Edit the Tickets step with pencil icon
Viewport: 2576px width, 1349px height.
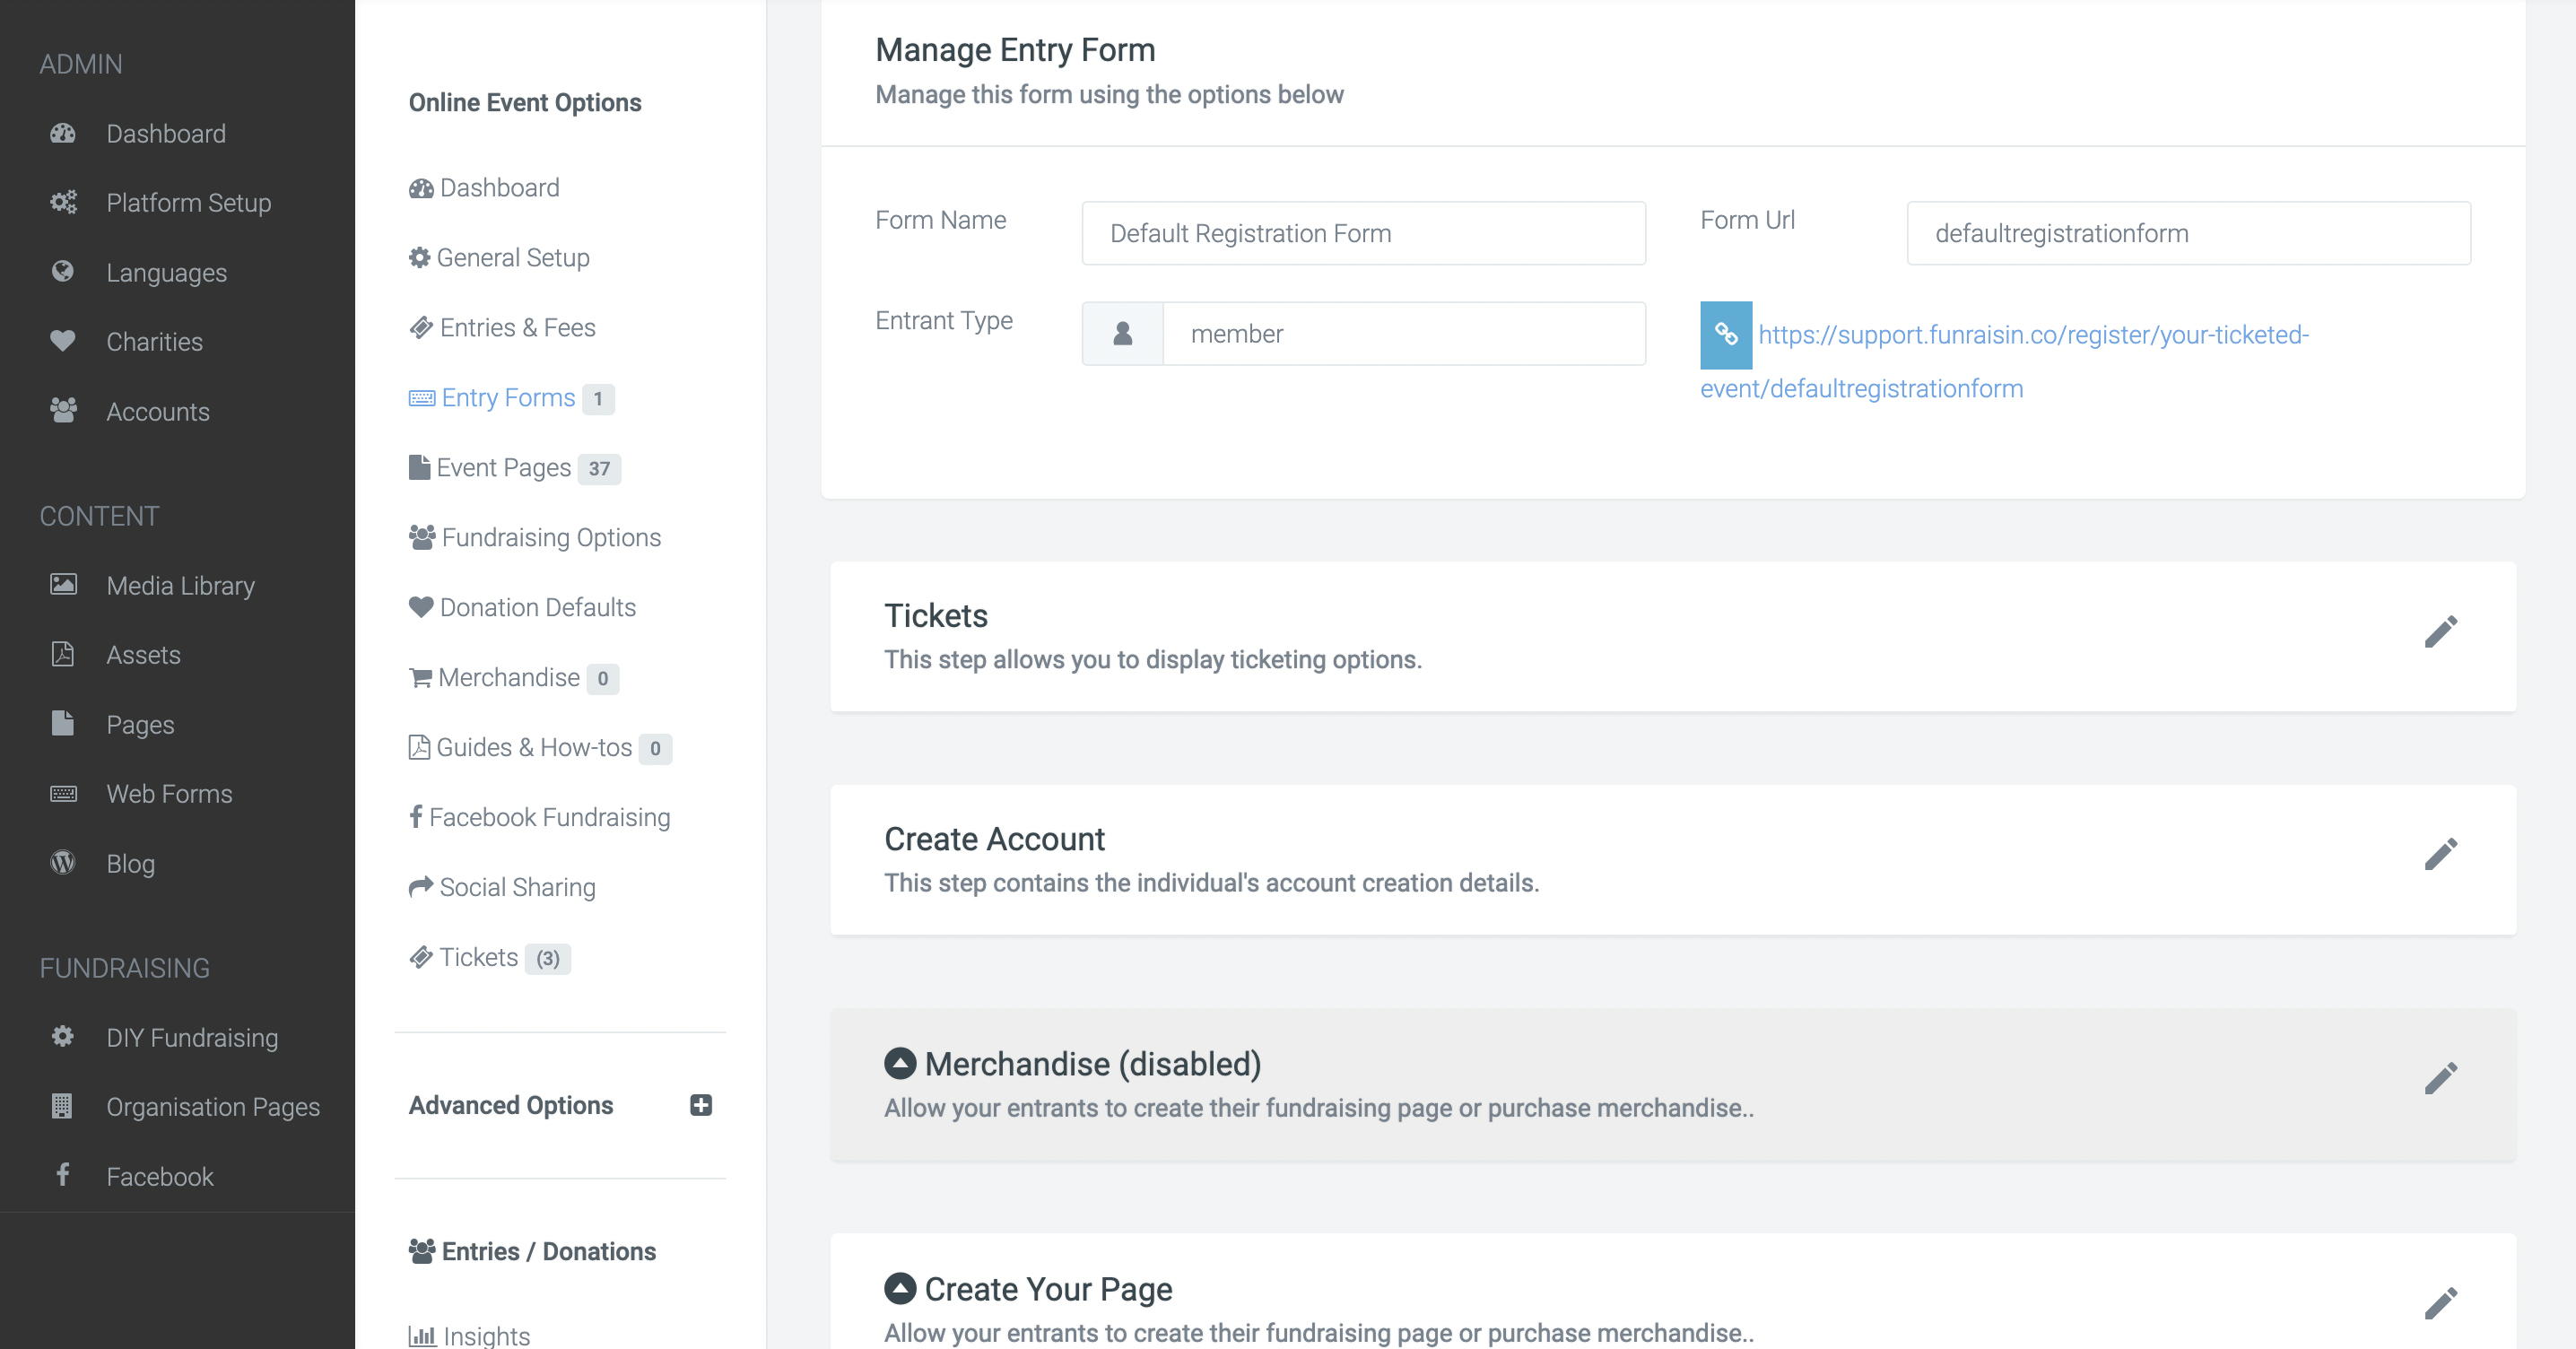tap(2441, 632)
